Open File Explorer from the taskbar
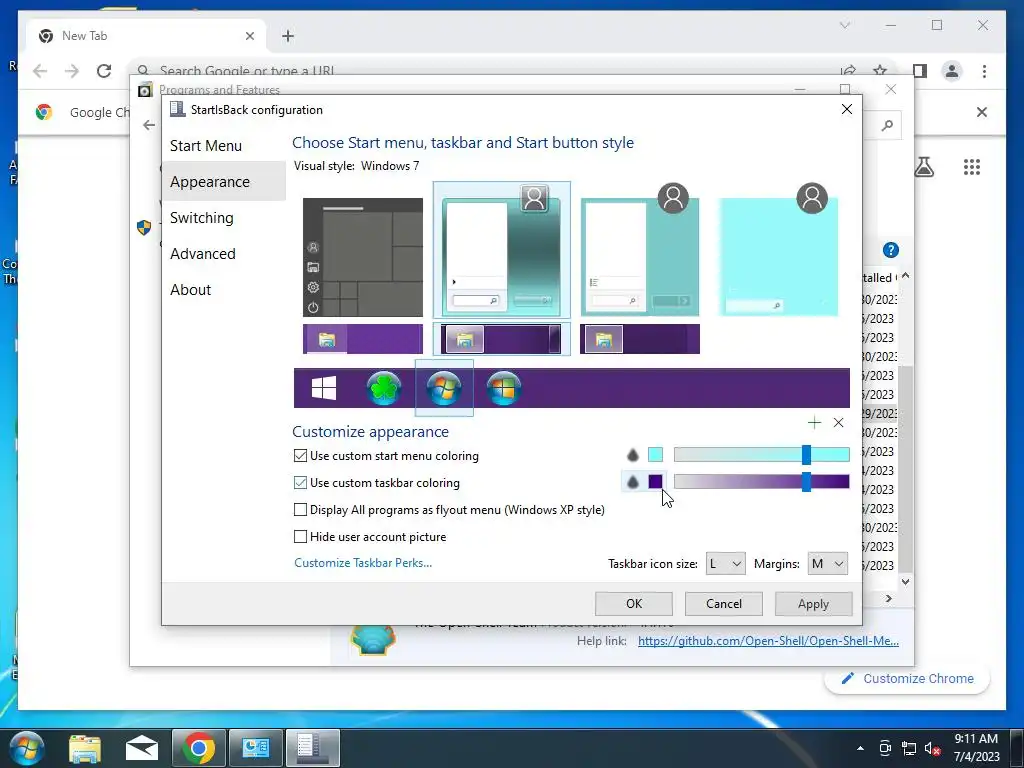Screen dimensions: 1024x768 (x=85, y=748)
